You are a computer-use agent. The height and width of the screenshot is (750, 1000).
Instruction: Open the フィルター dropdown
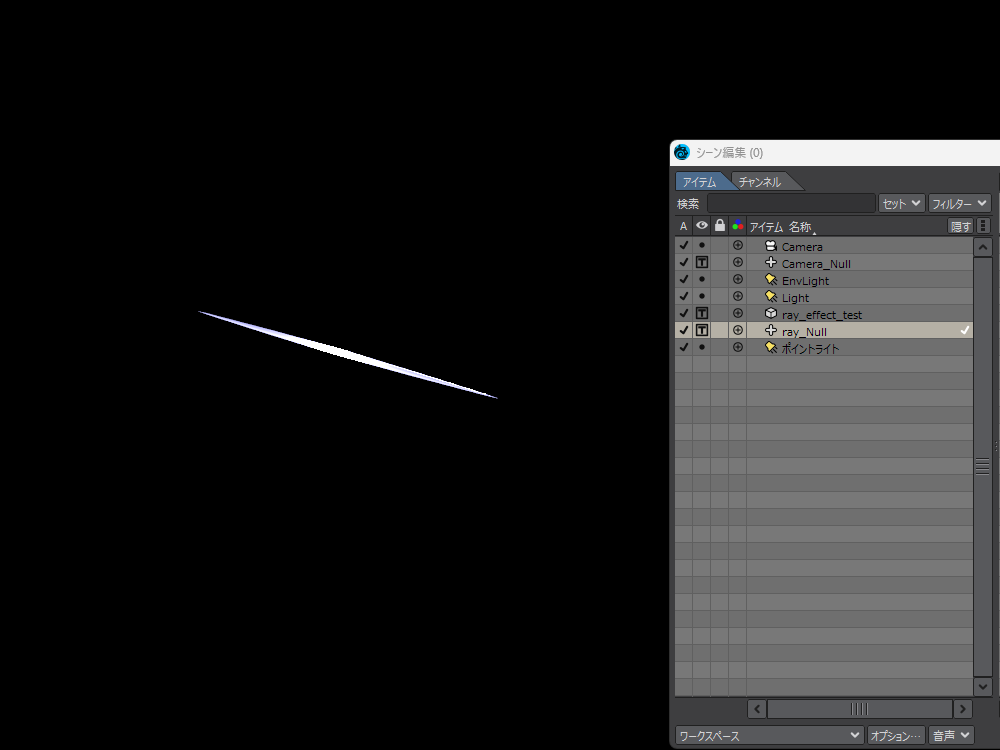(x=959, y=203)
